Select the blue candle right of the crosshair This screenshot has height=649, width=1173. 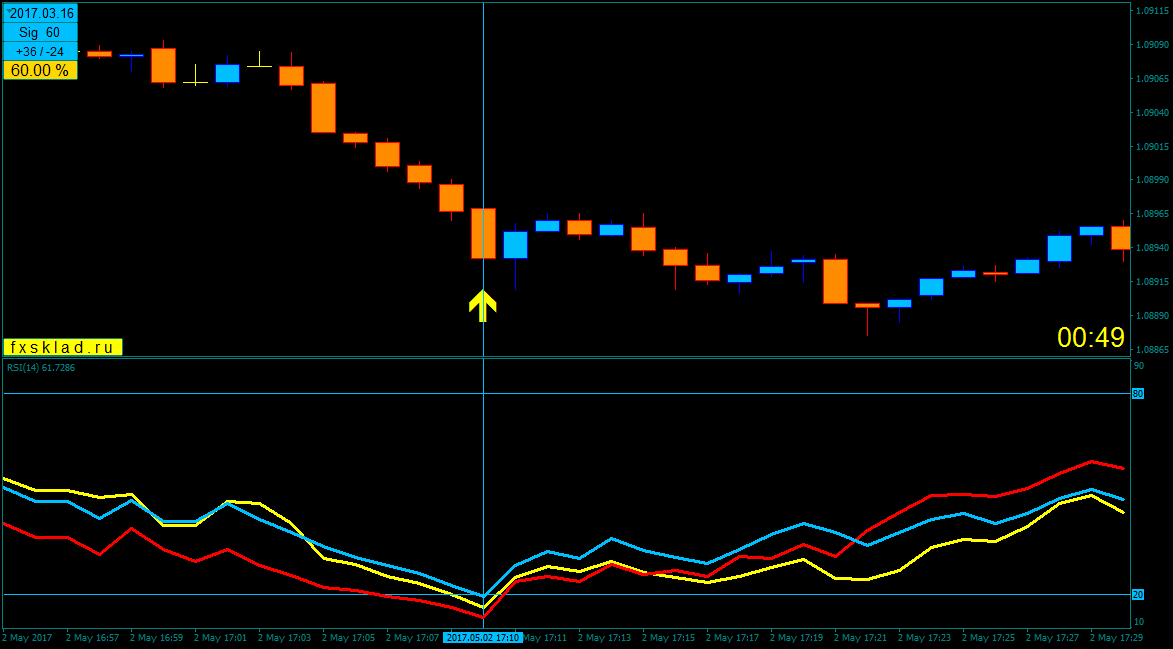(x=515, y=245)
